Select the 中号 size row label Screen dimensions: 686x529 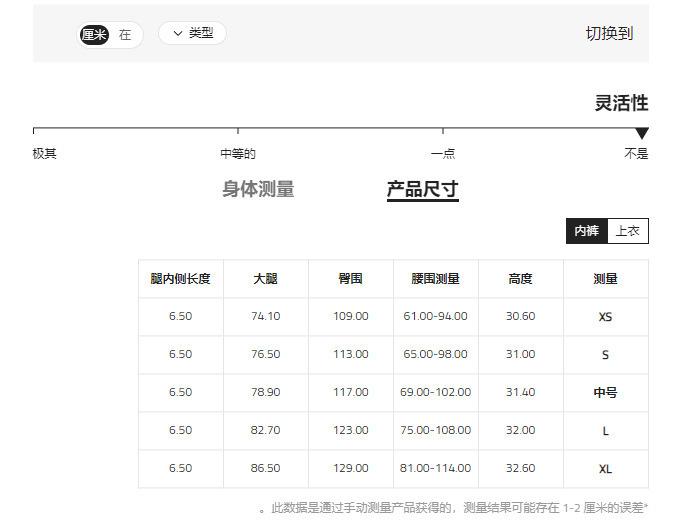(605, 393)
